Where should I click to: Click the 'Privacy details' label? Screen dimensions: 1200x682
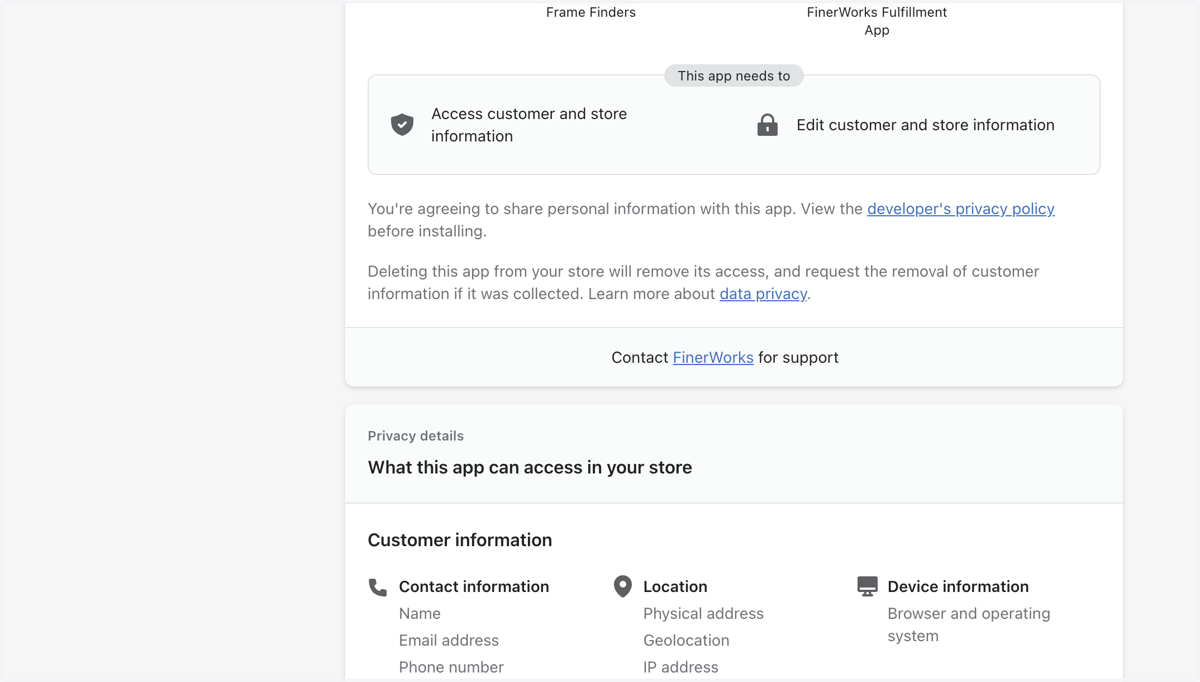point(416,436)
